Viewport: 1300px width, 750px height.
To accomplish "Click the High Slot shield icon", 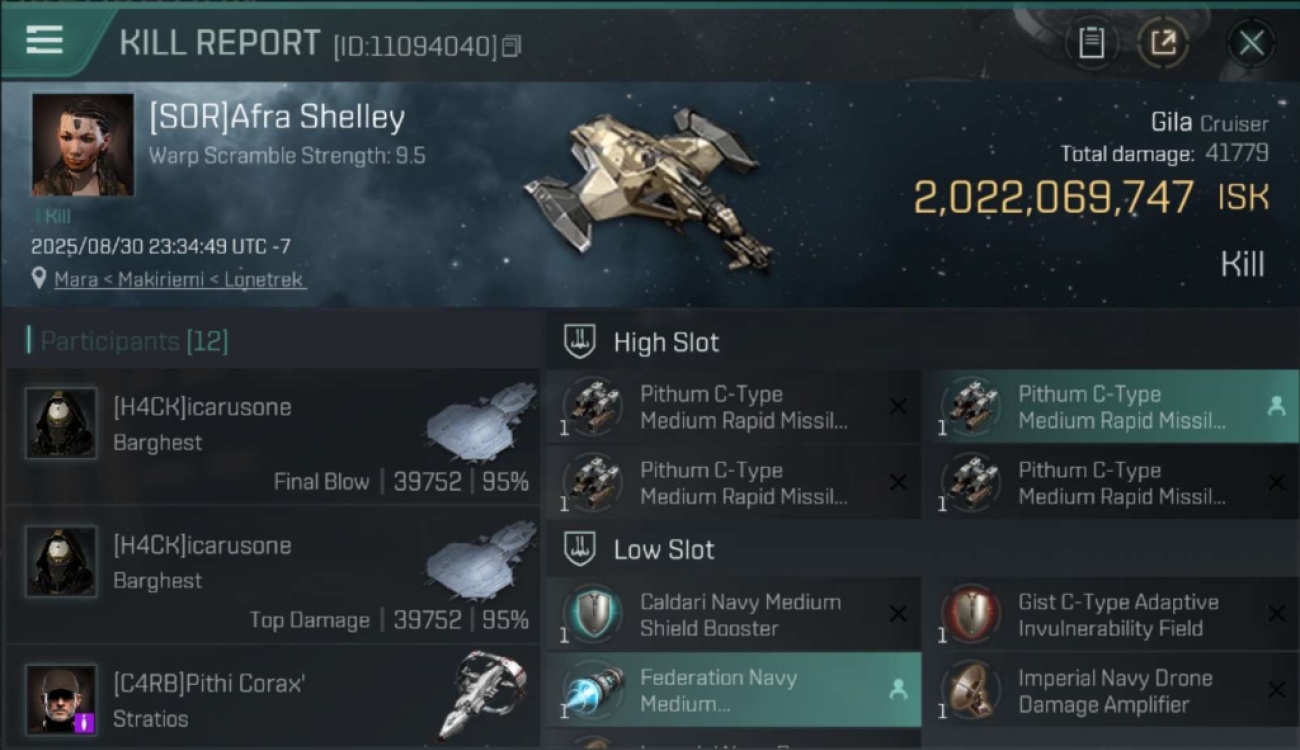I will click(x=580, y=341).
